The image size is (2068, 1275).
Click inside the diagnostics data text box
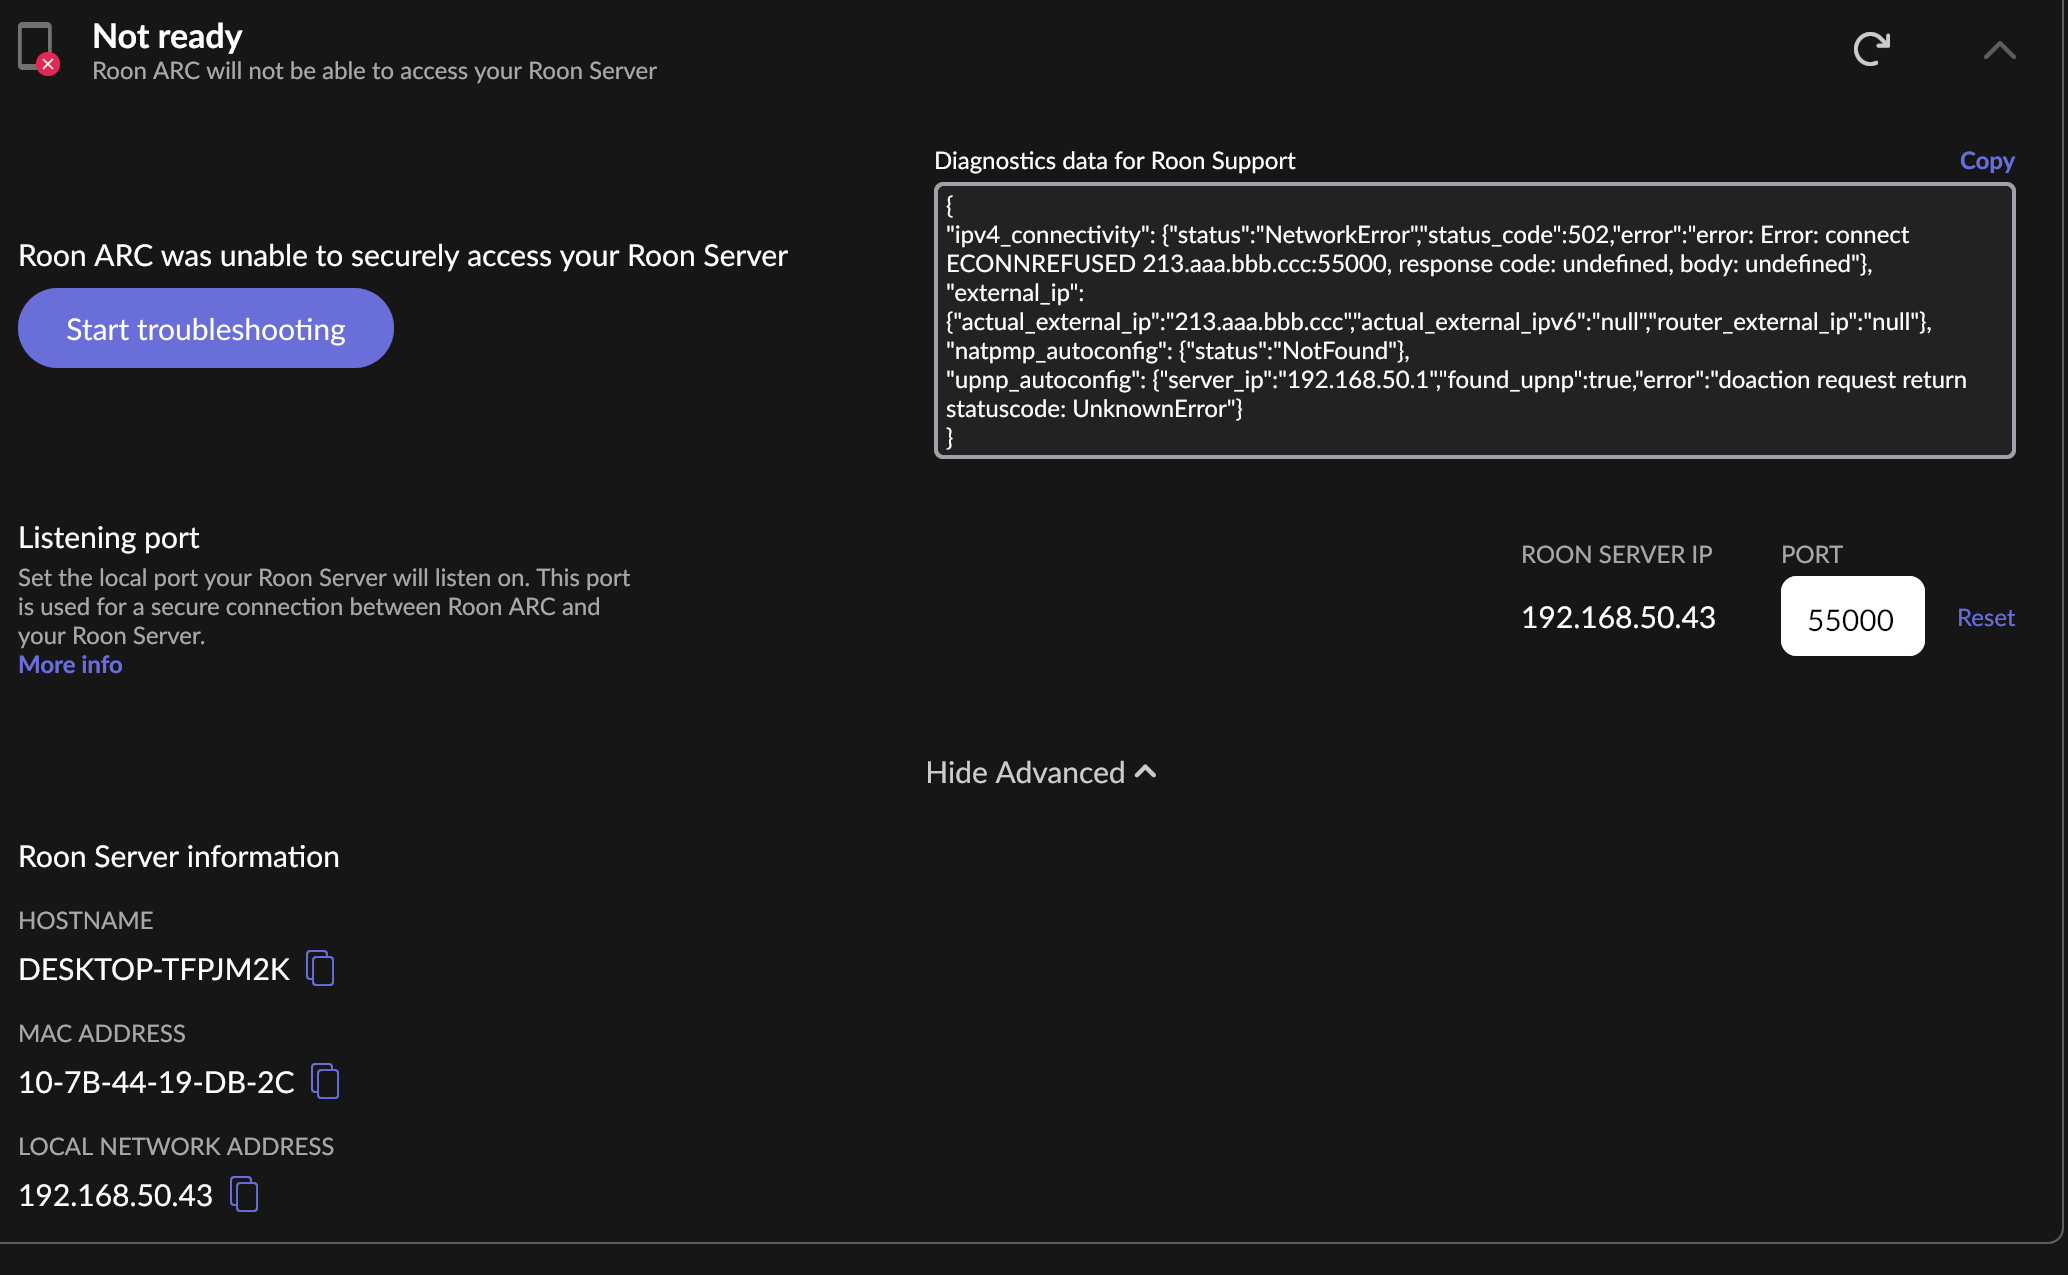point(1473,321)
